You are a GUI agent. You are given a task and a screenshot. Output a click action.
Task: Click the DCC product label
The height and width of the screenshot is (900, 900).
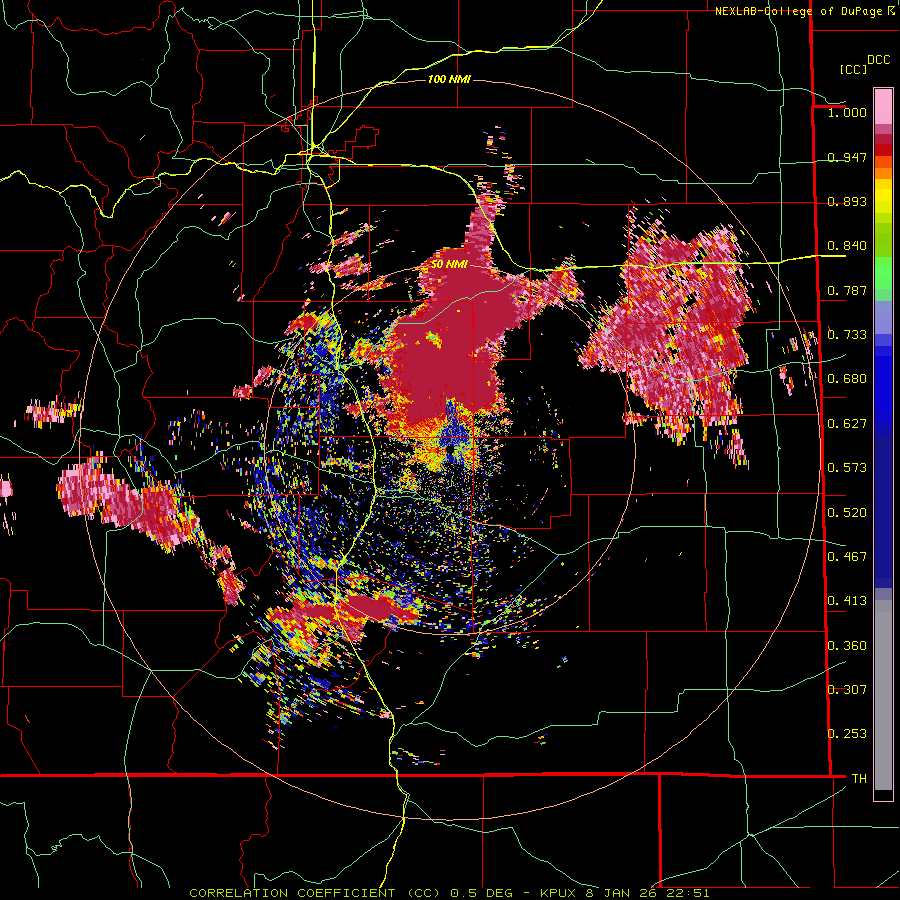(879, 60)
